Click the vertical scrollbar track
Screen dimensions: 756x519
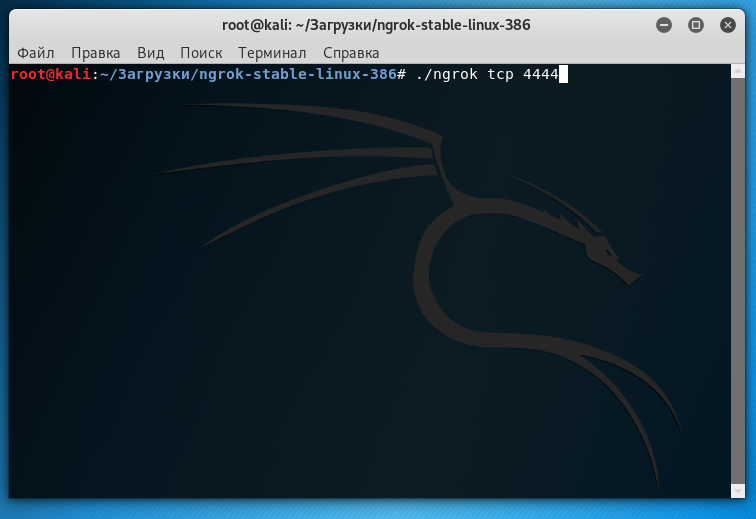pyautogui.click(x=739, y=280)
